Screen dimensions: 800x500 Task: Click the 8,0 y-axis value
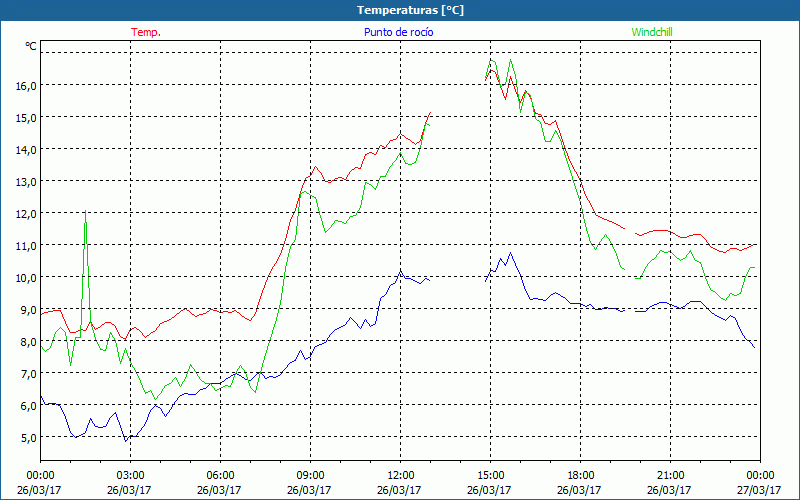[29, 342]
